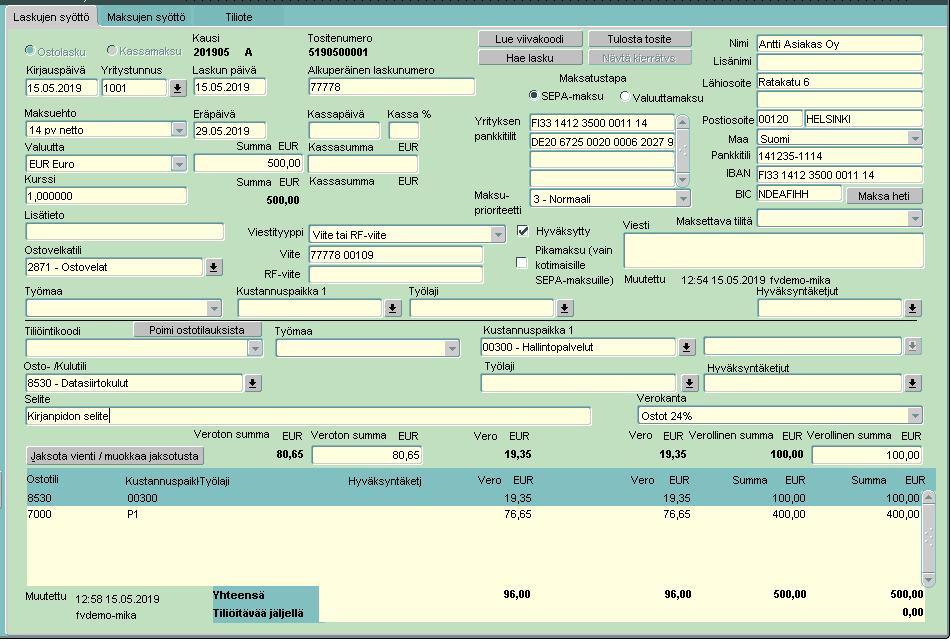This screenshot has height=641, width=951.
Task: Select the 8530 row in the posting table
Action: pos(473,498)
